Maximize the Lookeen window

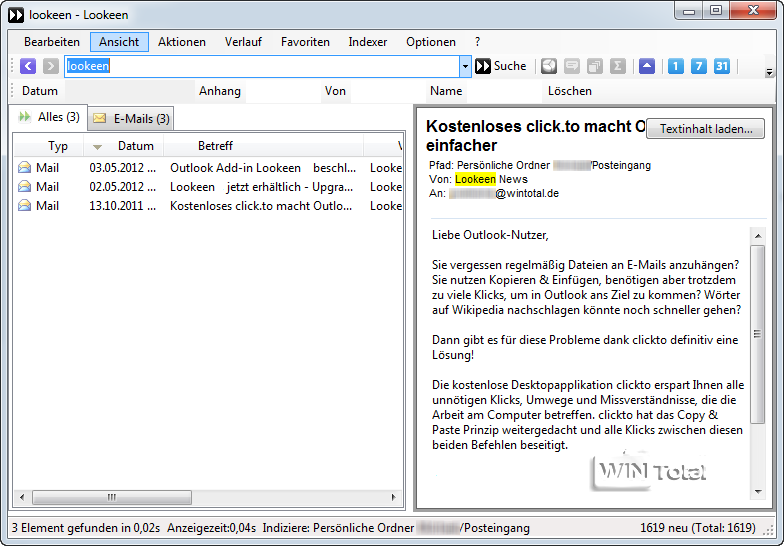pos(716,10)
